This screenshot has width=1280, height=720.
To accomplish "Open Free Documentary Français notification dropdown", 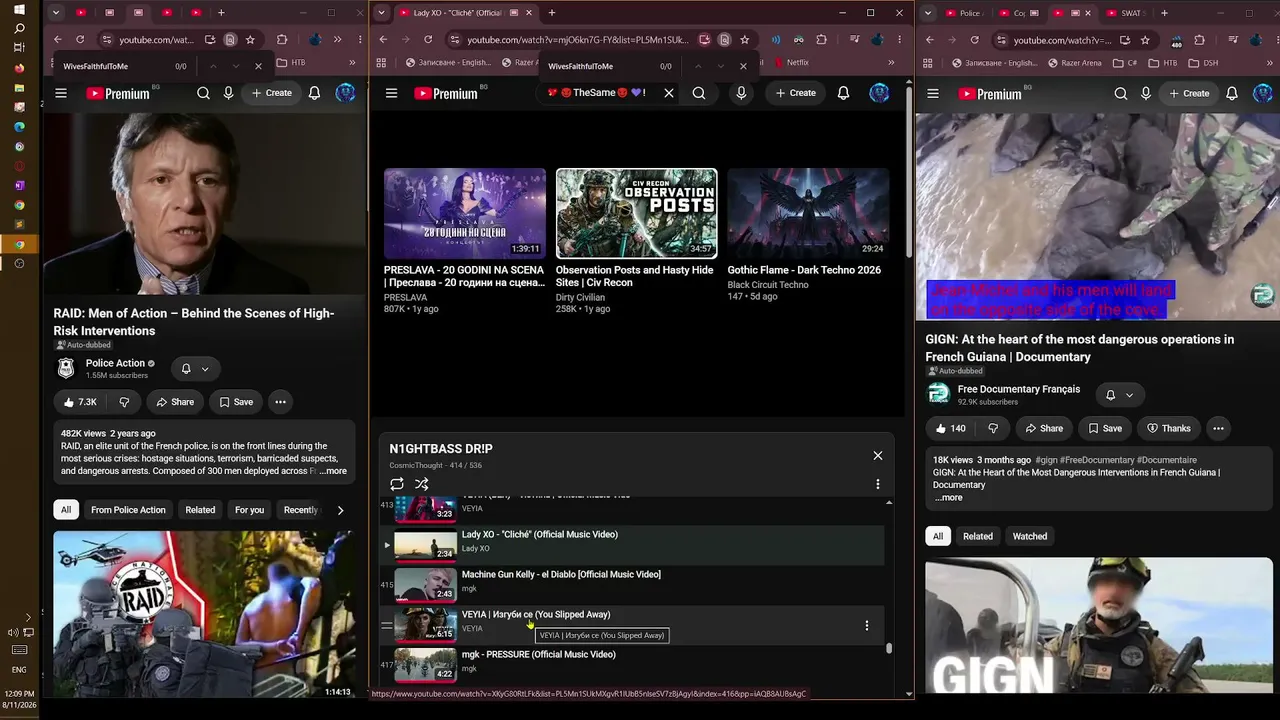I will point(1119,395).
